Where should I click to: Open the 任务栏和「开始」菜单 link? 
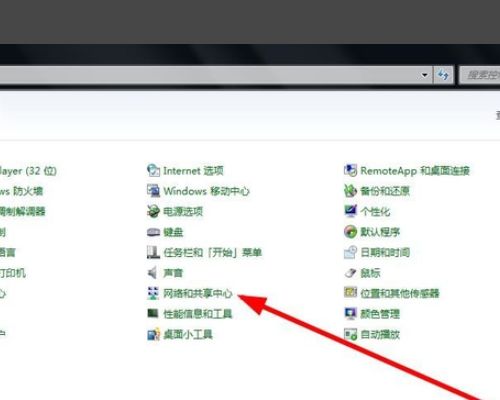213,252
